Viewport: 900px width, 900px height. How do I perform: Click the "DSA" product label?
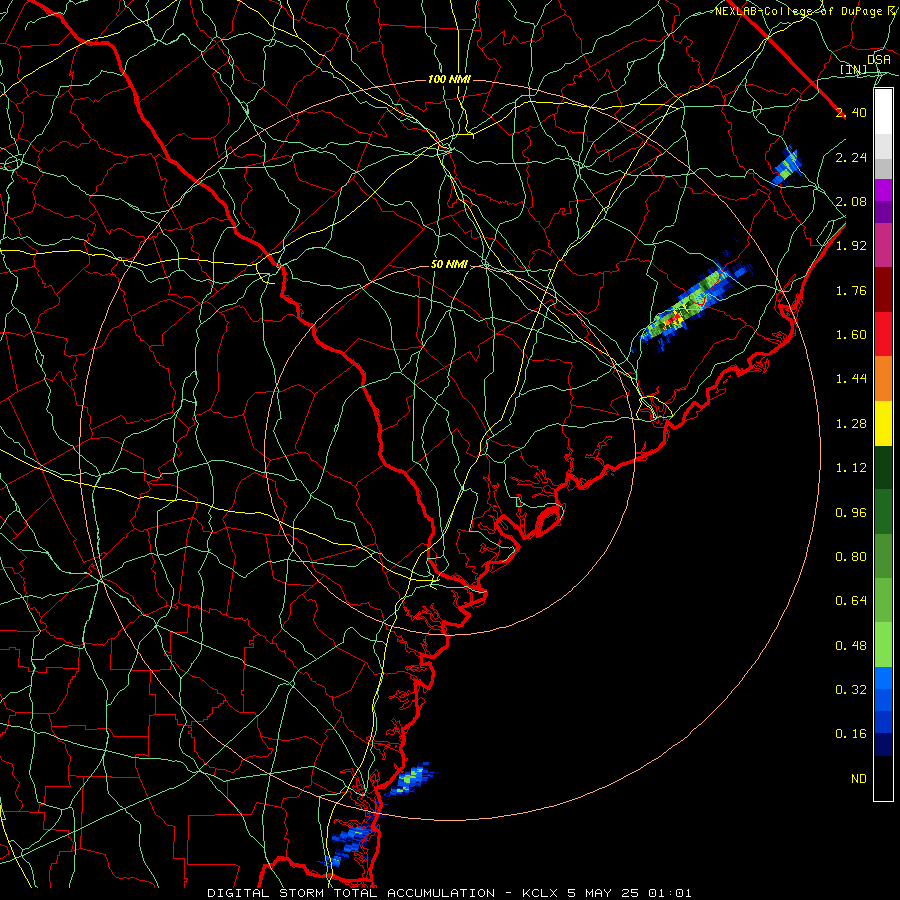pos(879,59)
